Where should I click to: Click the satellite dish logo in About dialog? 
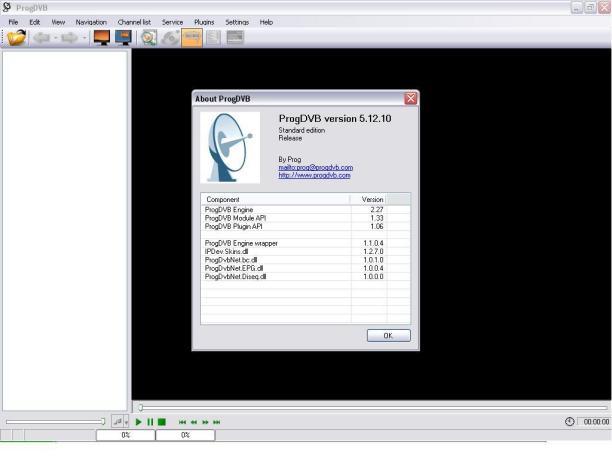click(230, 148)
